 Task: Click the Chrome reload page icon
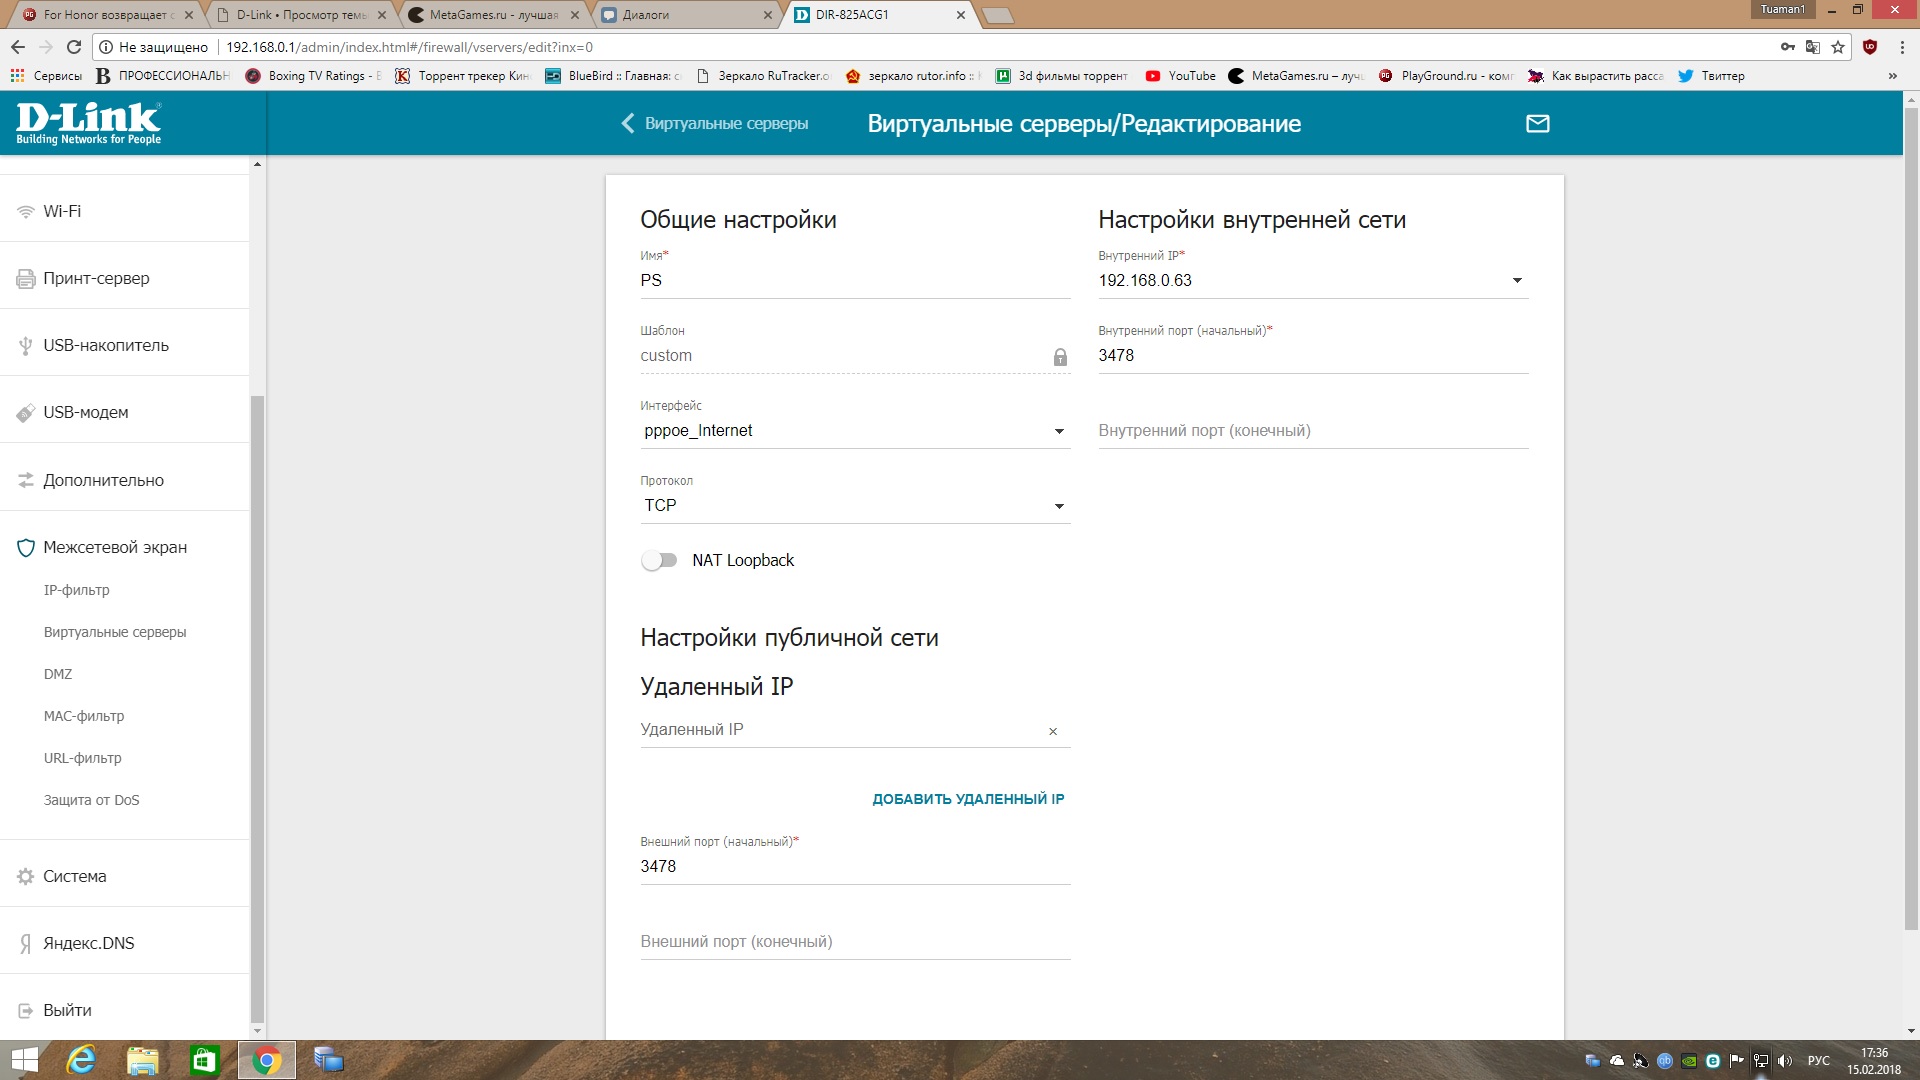74,47
